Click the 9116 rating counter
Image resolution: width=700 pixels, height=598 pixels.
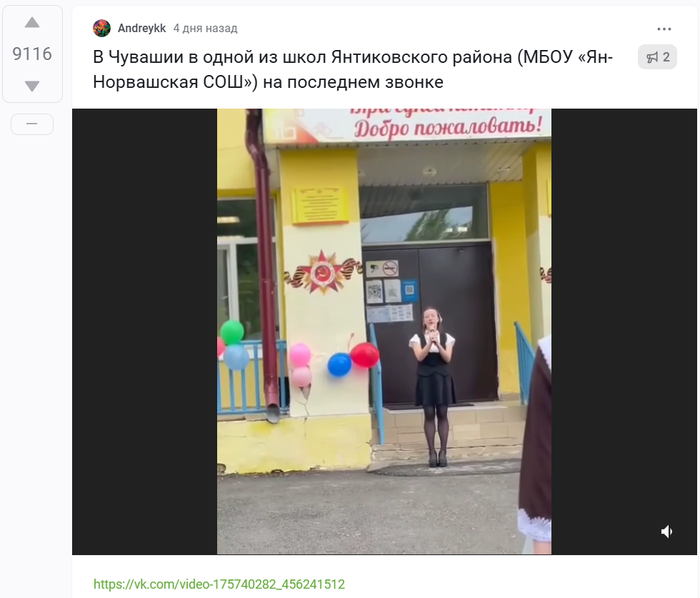tap(32, 54)
